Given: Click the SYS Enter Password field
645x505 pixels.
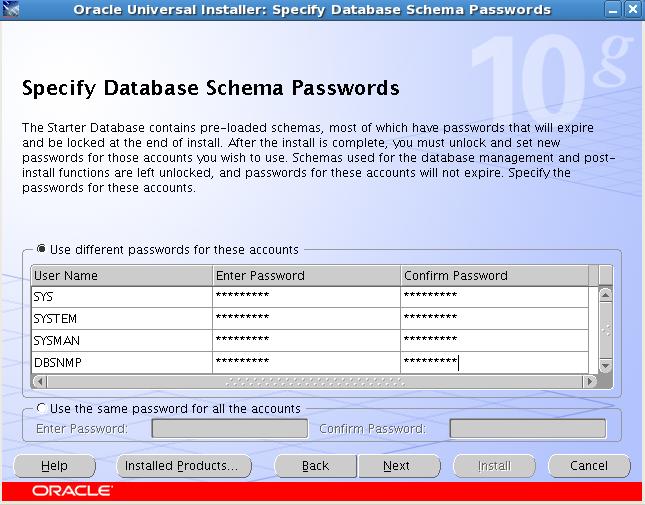Looking at the screenshot, I should 305,296.
